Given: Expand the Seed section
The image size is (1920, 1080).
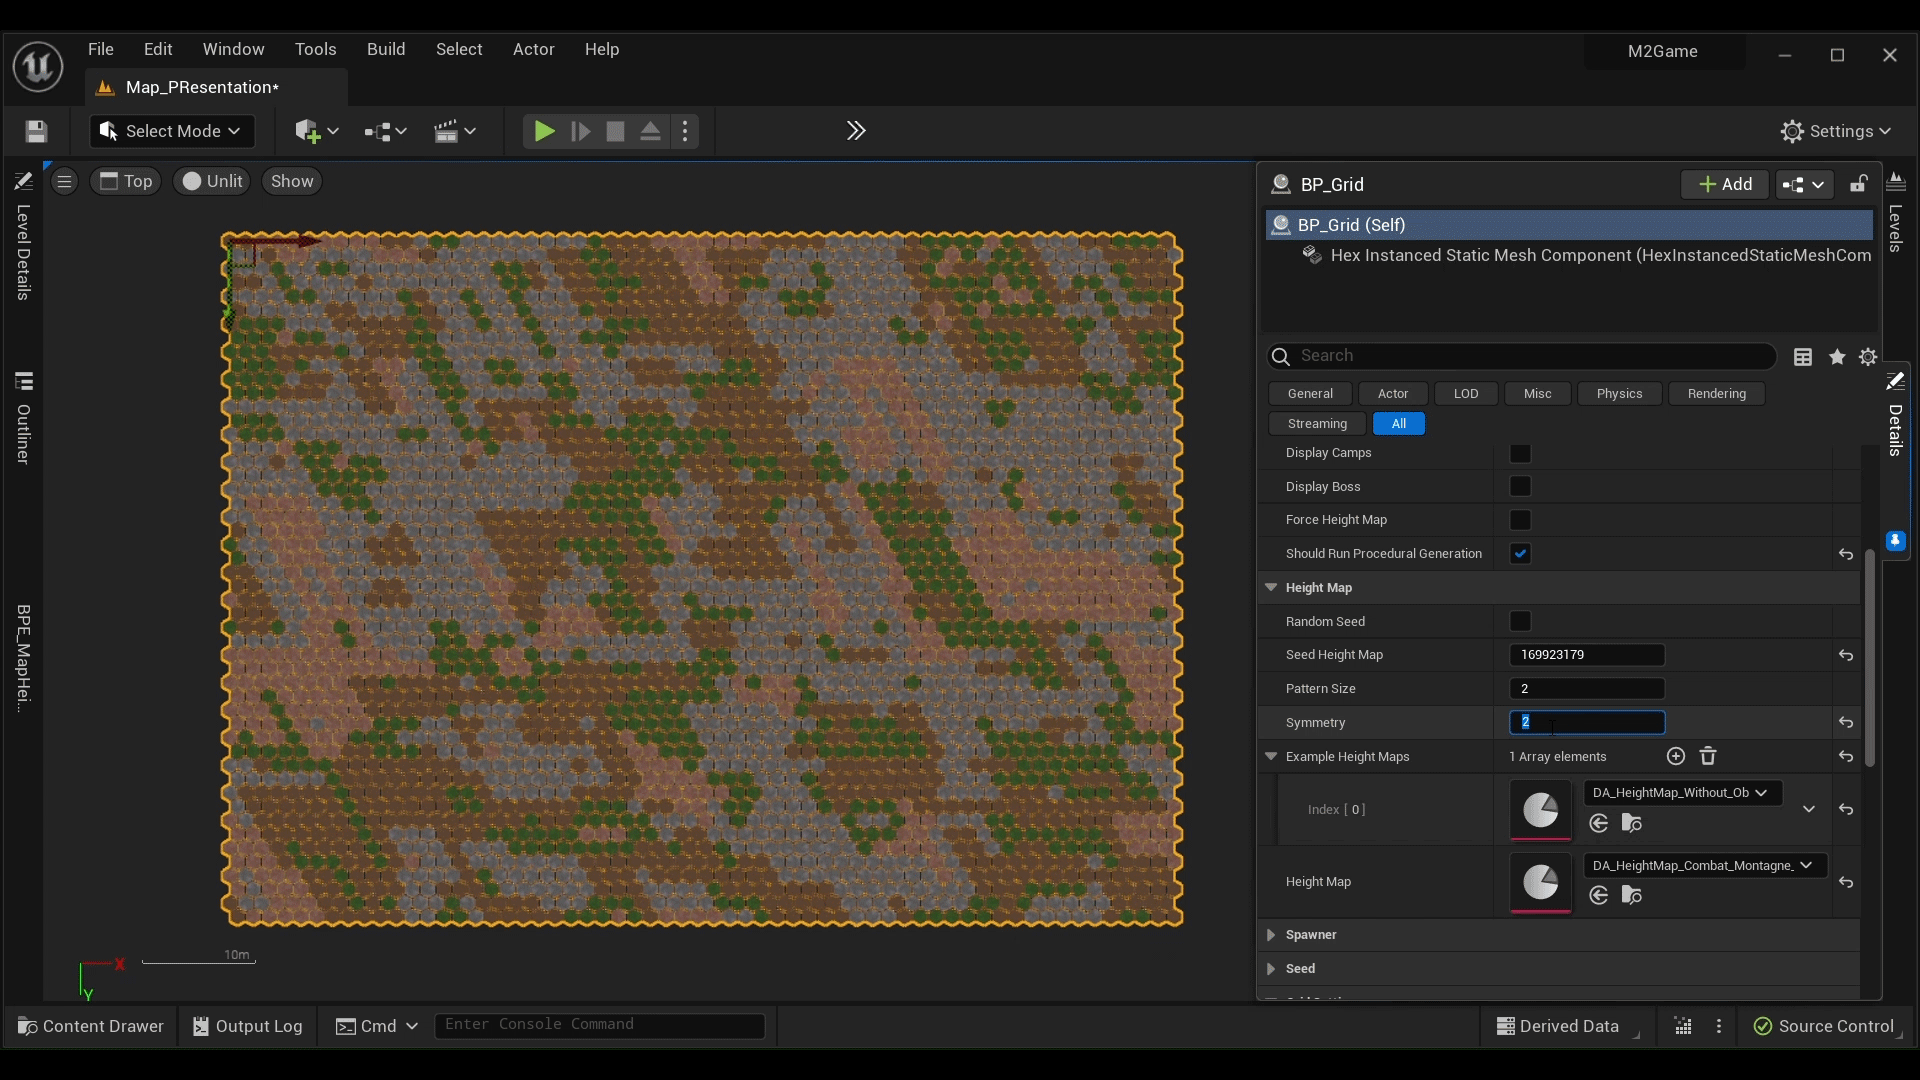Looking at the screenshot, I should (x=1271, y=969).
